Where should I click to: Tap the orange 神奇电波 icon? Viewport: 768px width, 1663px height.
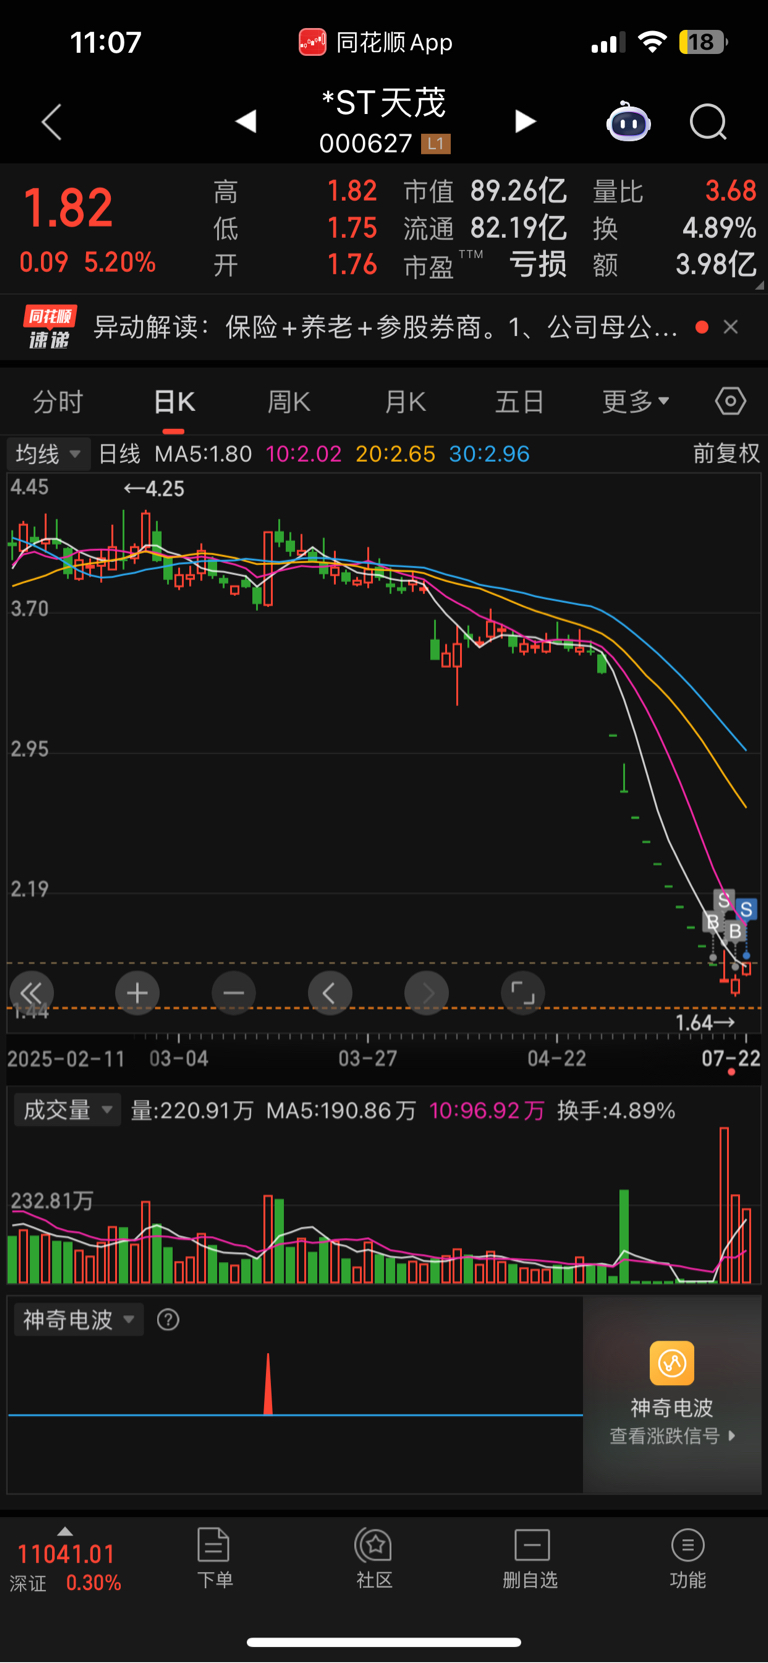(x=671, y=1363)
